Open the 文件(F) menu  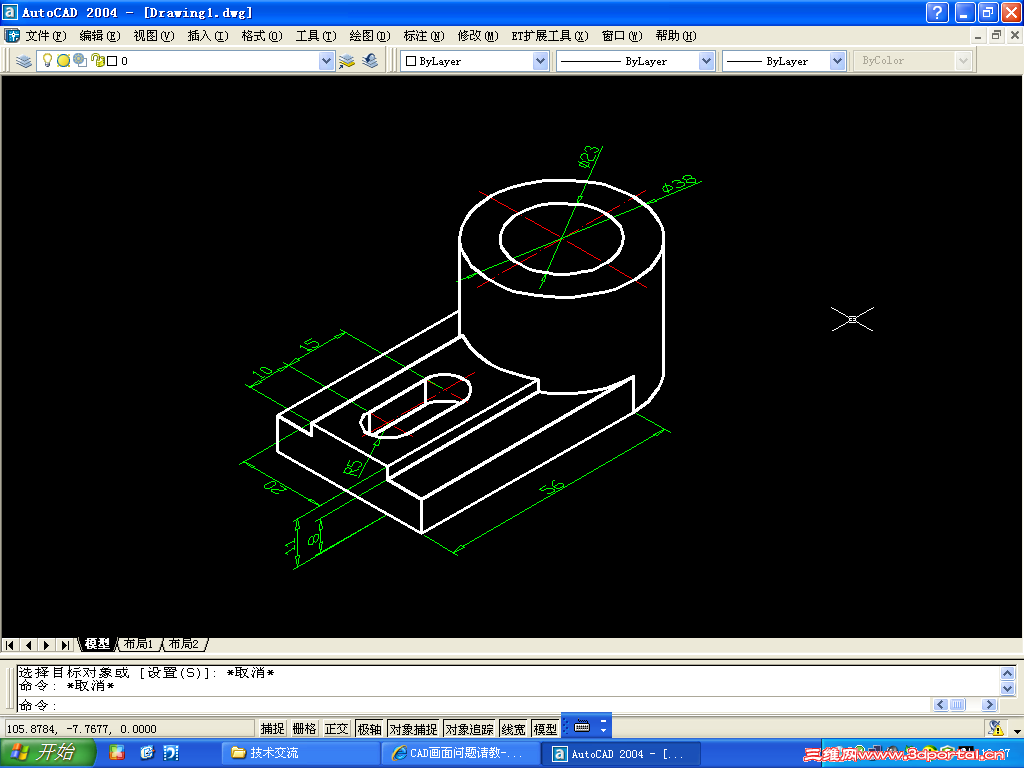pos(46,36)
